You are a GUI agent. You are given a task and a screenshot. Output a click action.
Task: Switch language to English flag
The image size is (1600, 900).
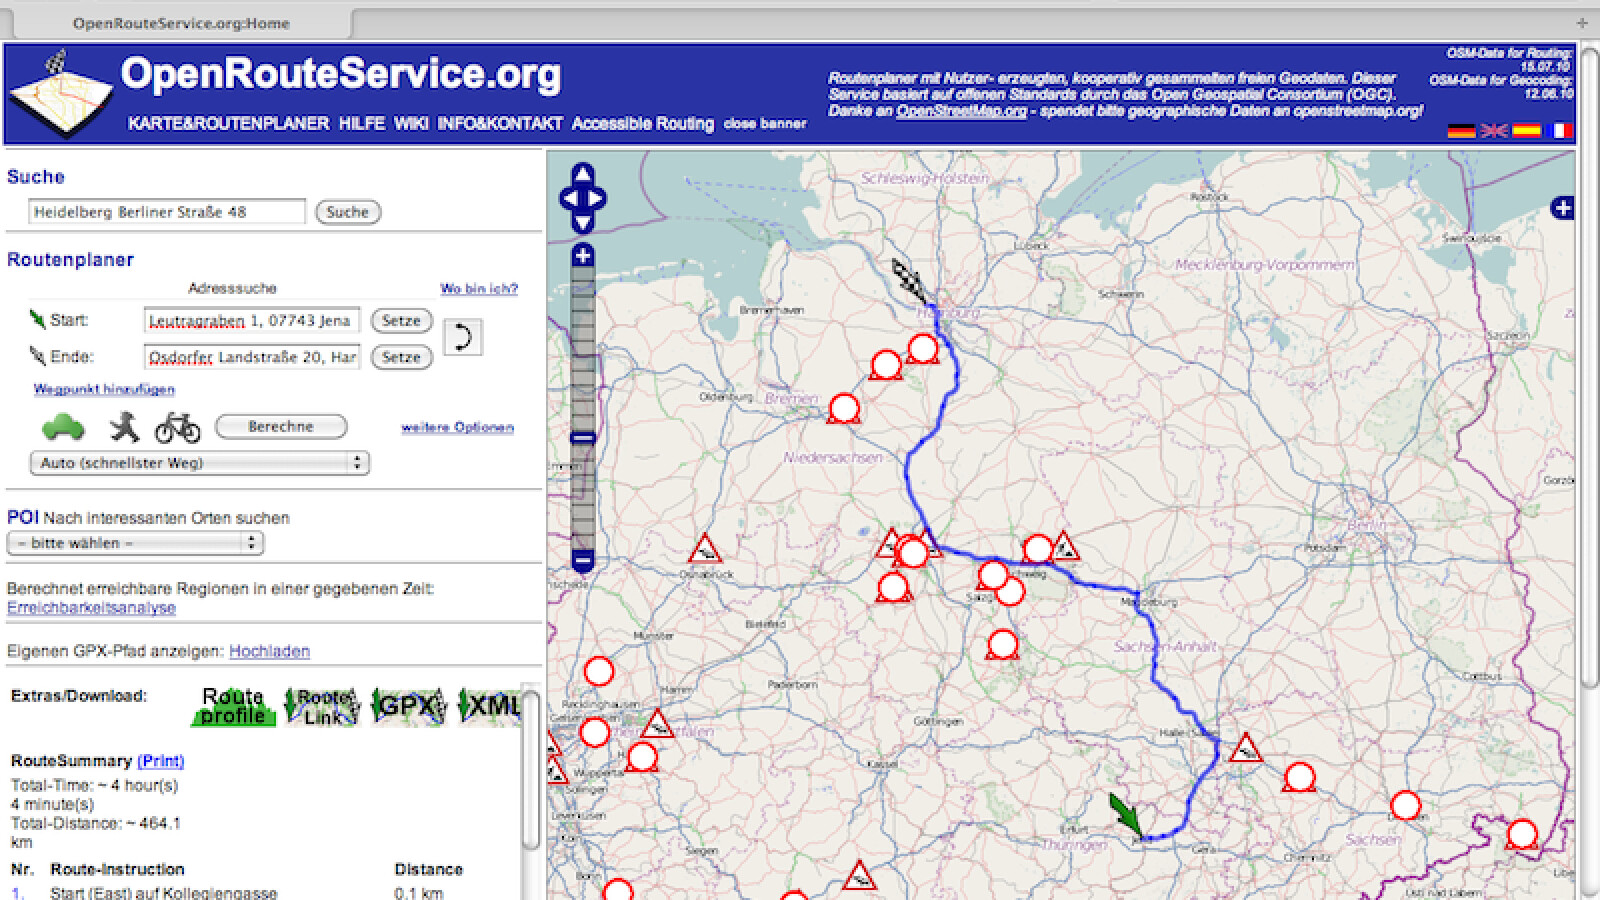pos(1494,131)
